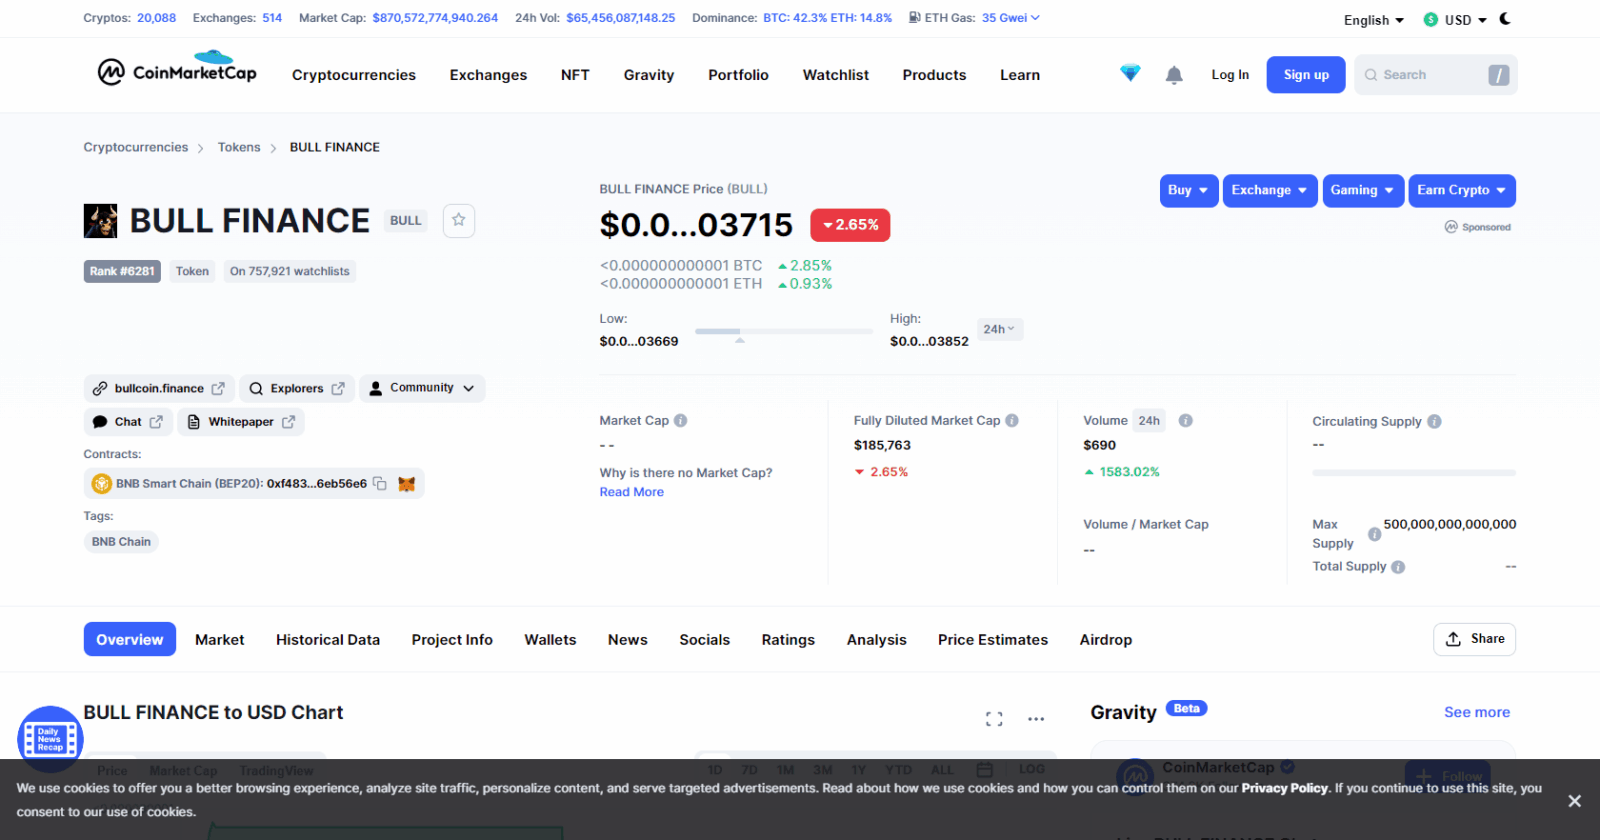Change the 24h low/high range dropdown
This screenshot has height=840, width=1600.
point(999,329)
